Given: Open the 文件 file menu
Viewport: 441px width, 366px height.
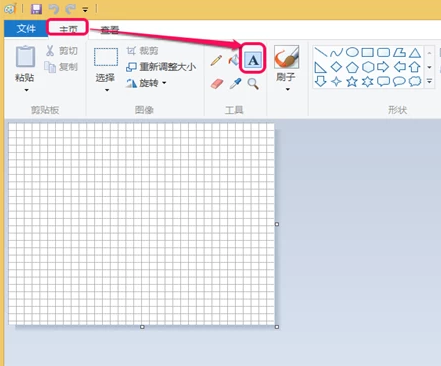Looking at the screenshot, I should point(25,28).
